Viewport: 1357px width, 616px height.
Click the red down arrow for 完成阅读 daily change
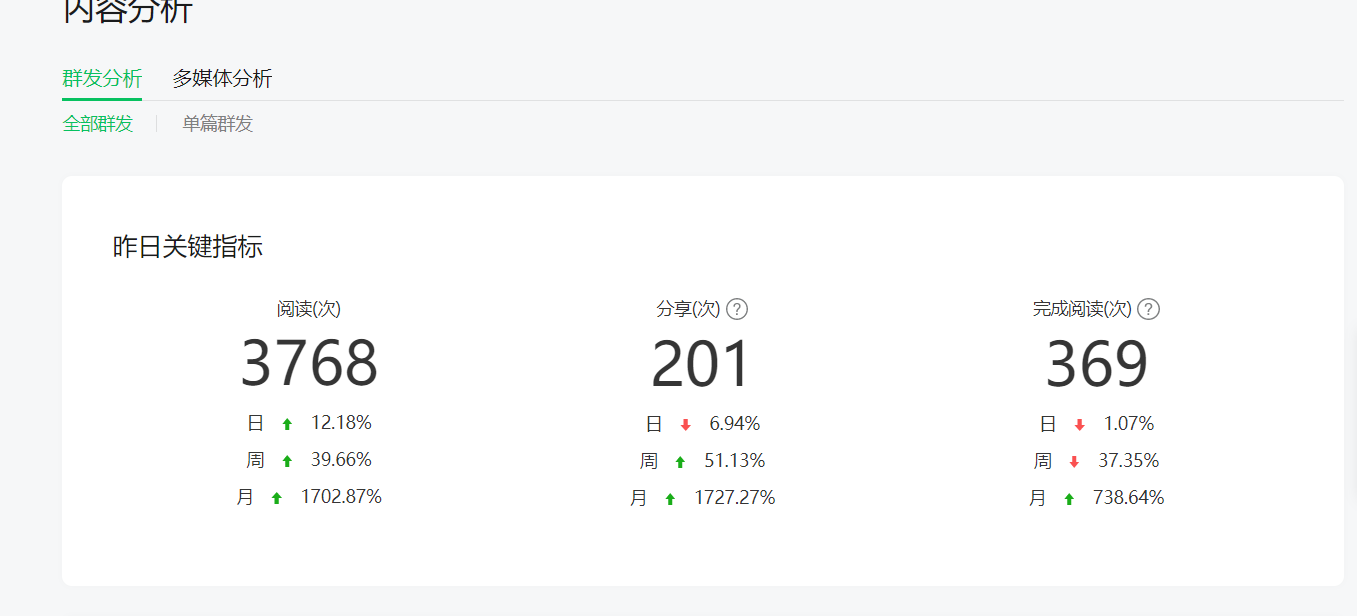1079,425
